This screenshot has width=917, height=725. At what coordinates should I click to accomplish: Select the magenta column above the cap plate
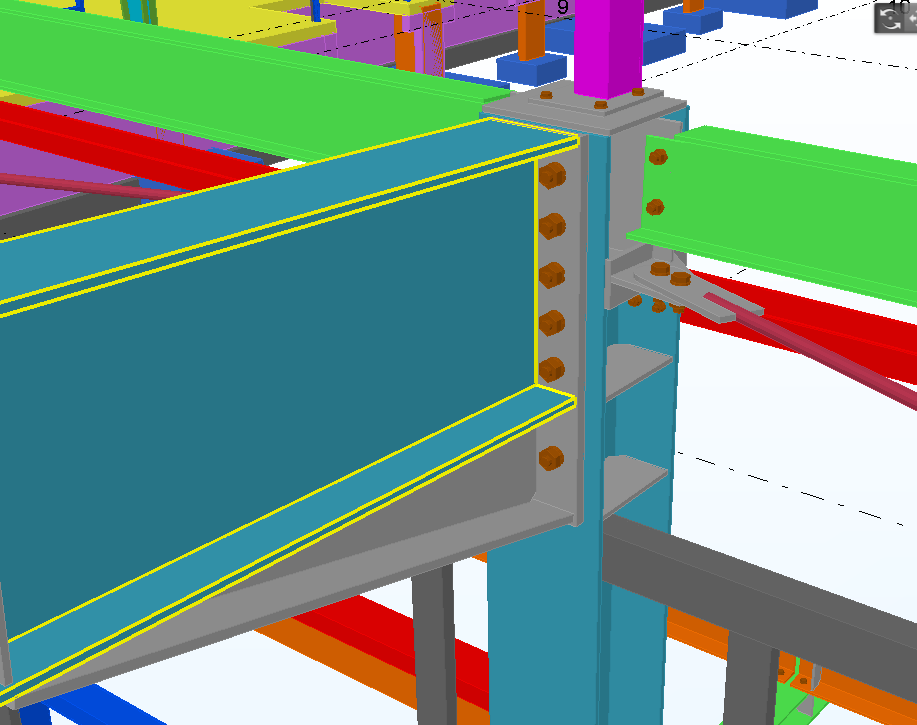[606, 45]
